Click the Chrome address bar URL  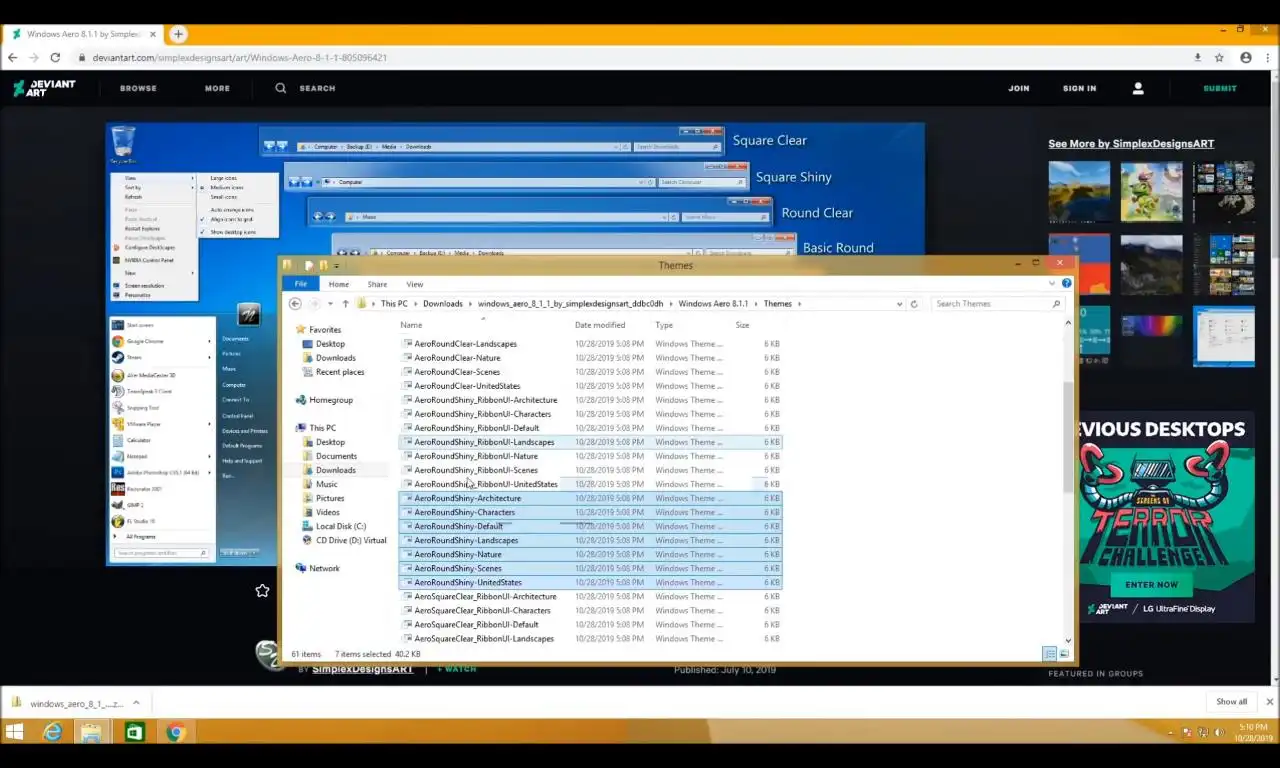[x=240, y=58]
